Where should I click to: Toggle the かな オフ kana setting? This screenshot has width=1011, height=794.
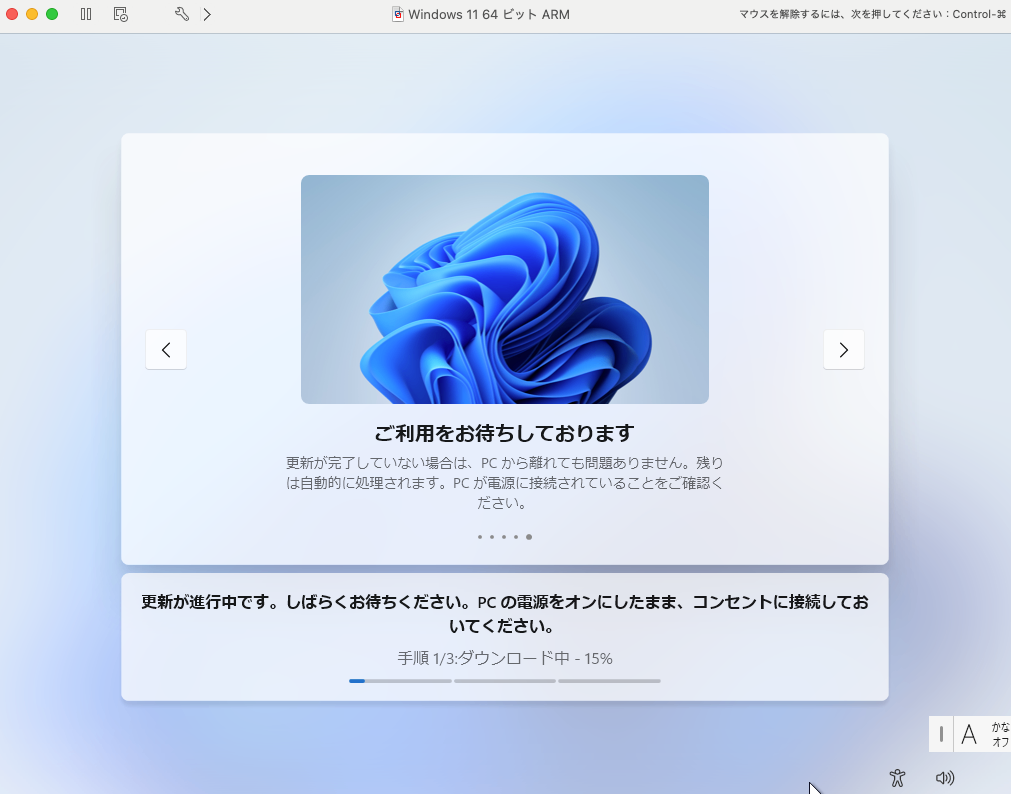[x=1001, y=734]
